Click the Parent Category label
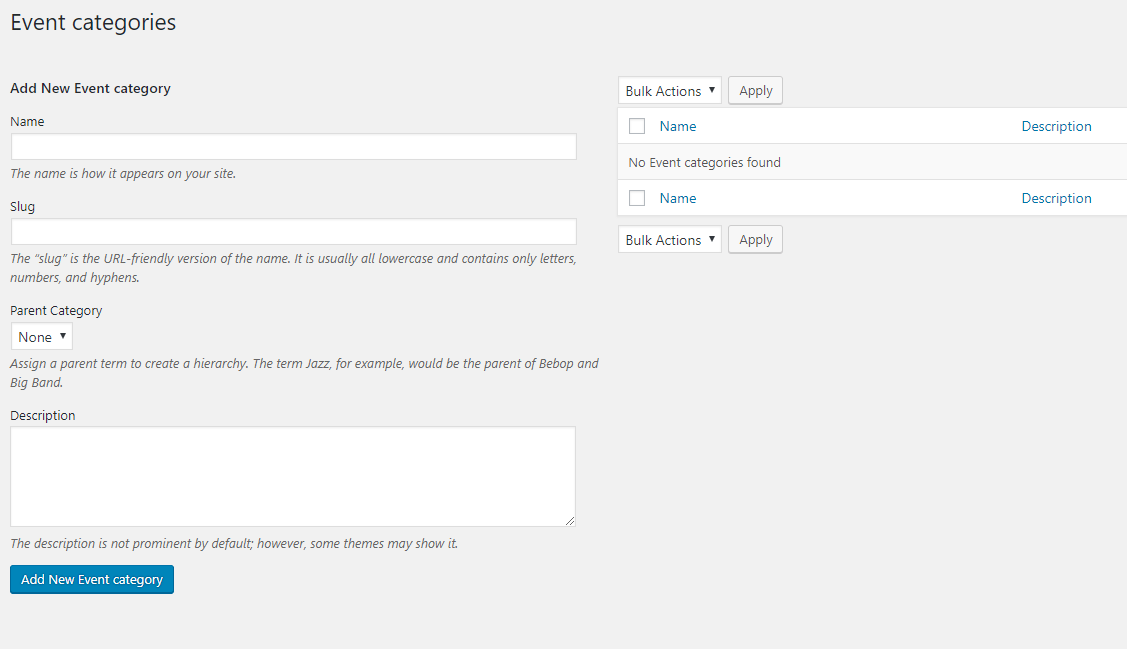The height and width of the screenshot is (649, 1127). tap(56, 310)
